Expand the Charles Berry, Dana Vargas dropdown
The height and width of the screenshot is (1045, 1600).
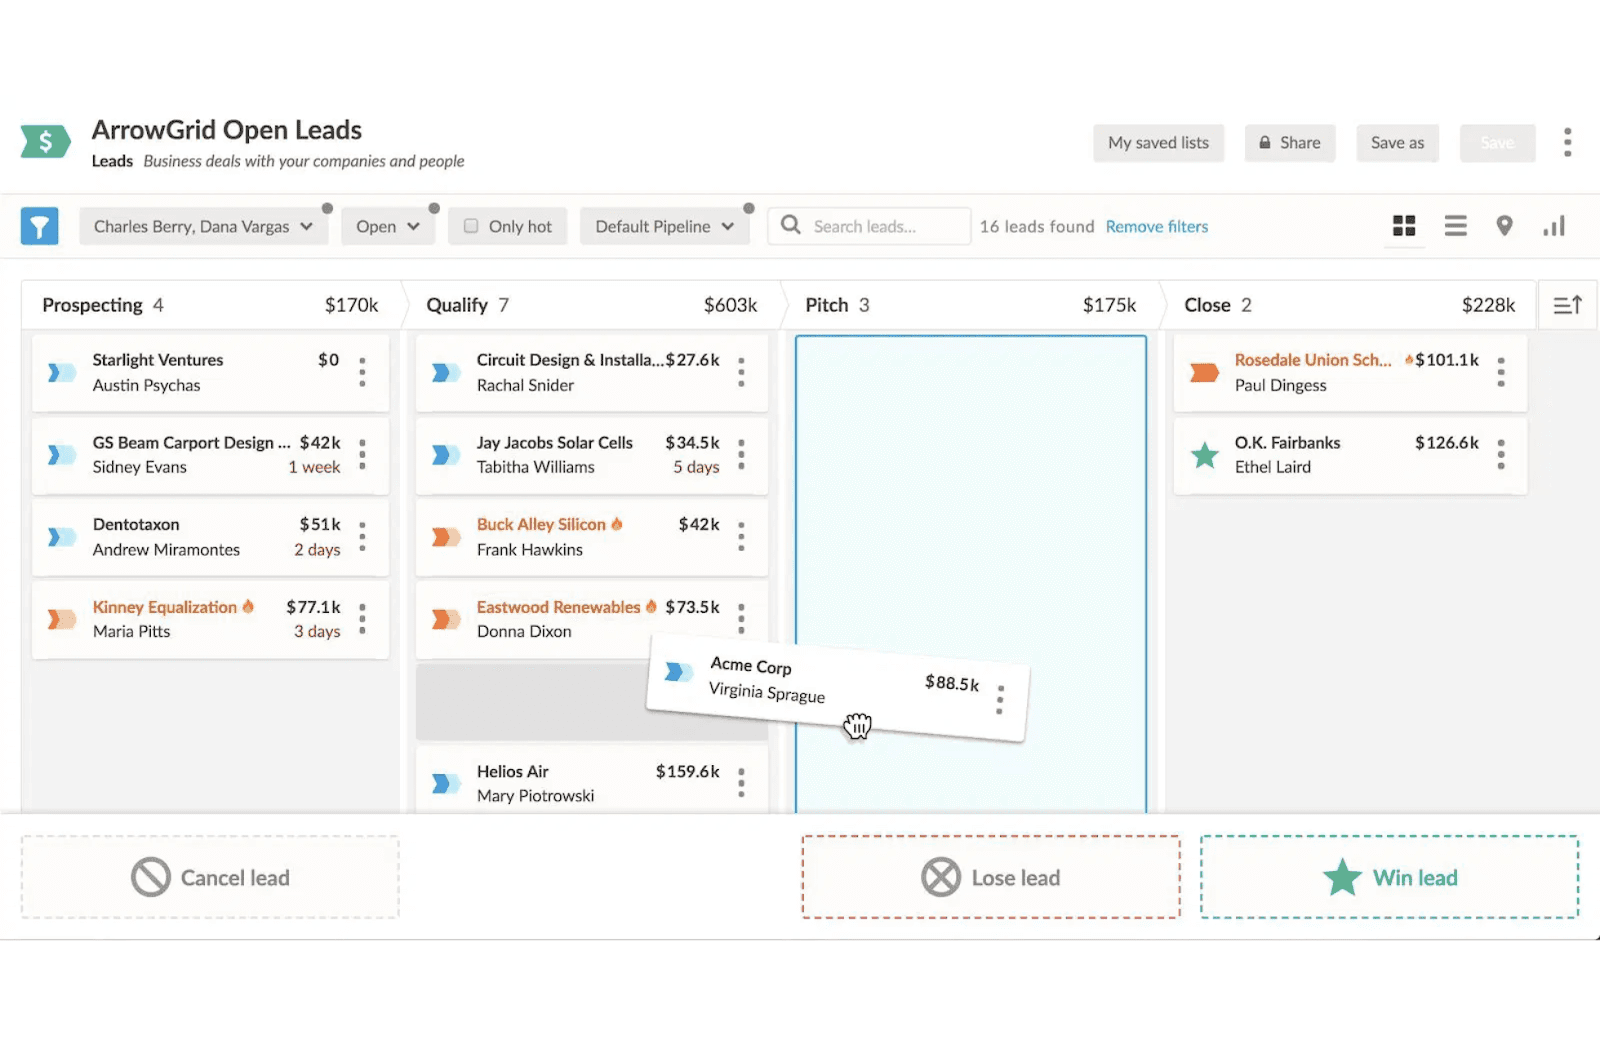click(203, 227)
